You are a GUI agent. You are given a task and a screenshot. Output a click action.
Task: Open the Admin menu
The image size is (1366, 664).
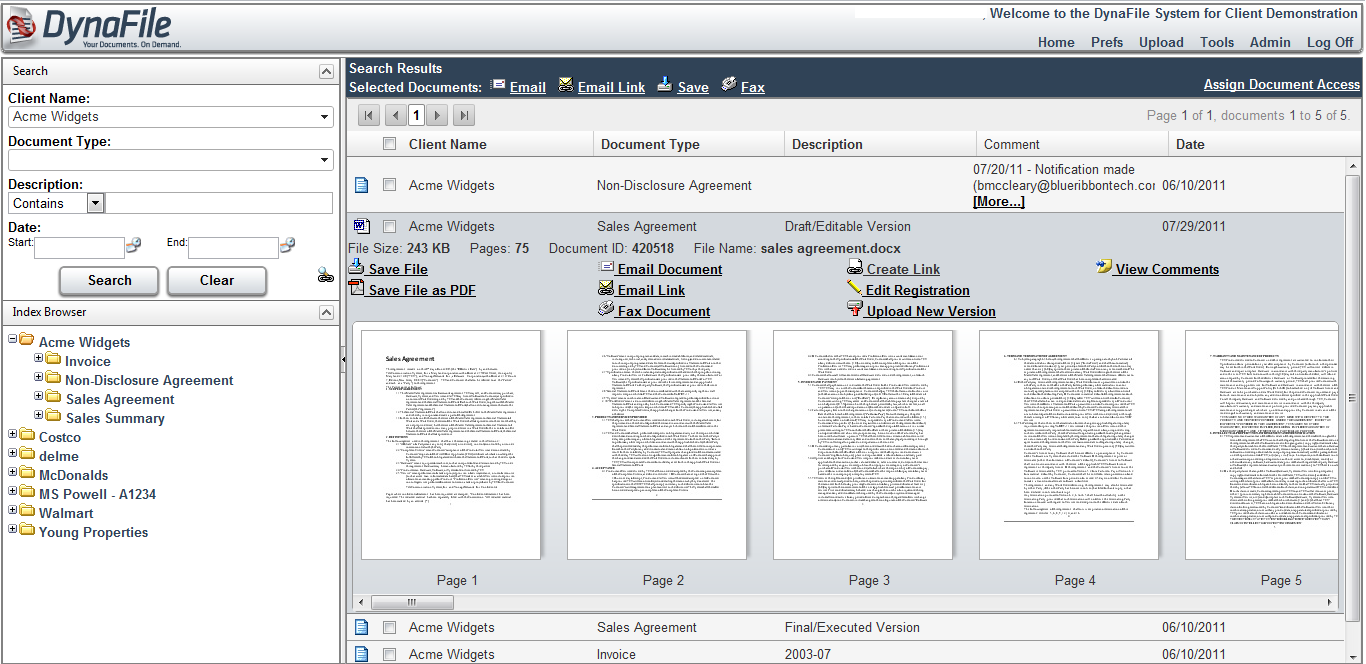point(1270,42)
